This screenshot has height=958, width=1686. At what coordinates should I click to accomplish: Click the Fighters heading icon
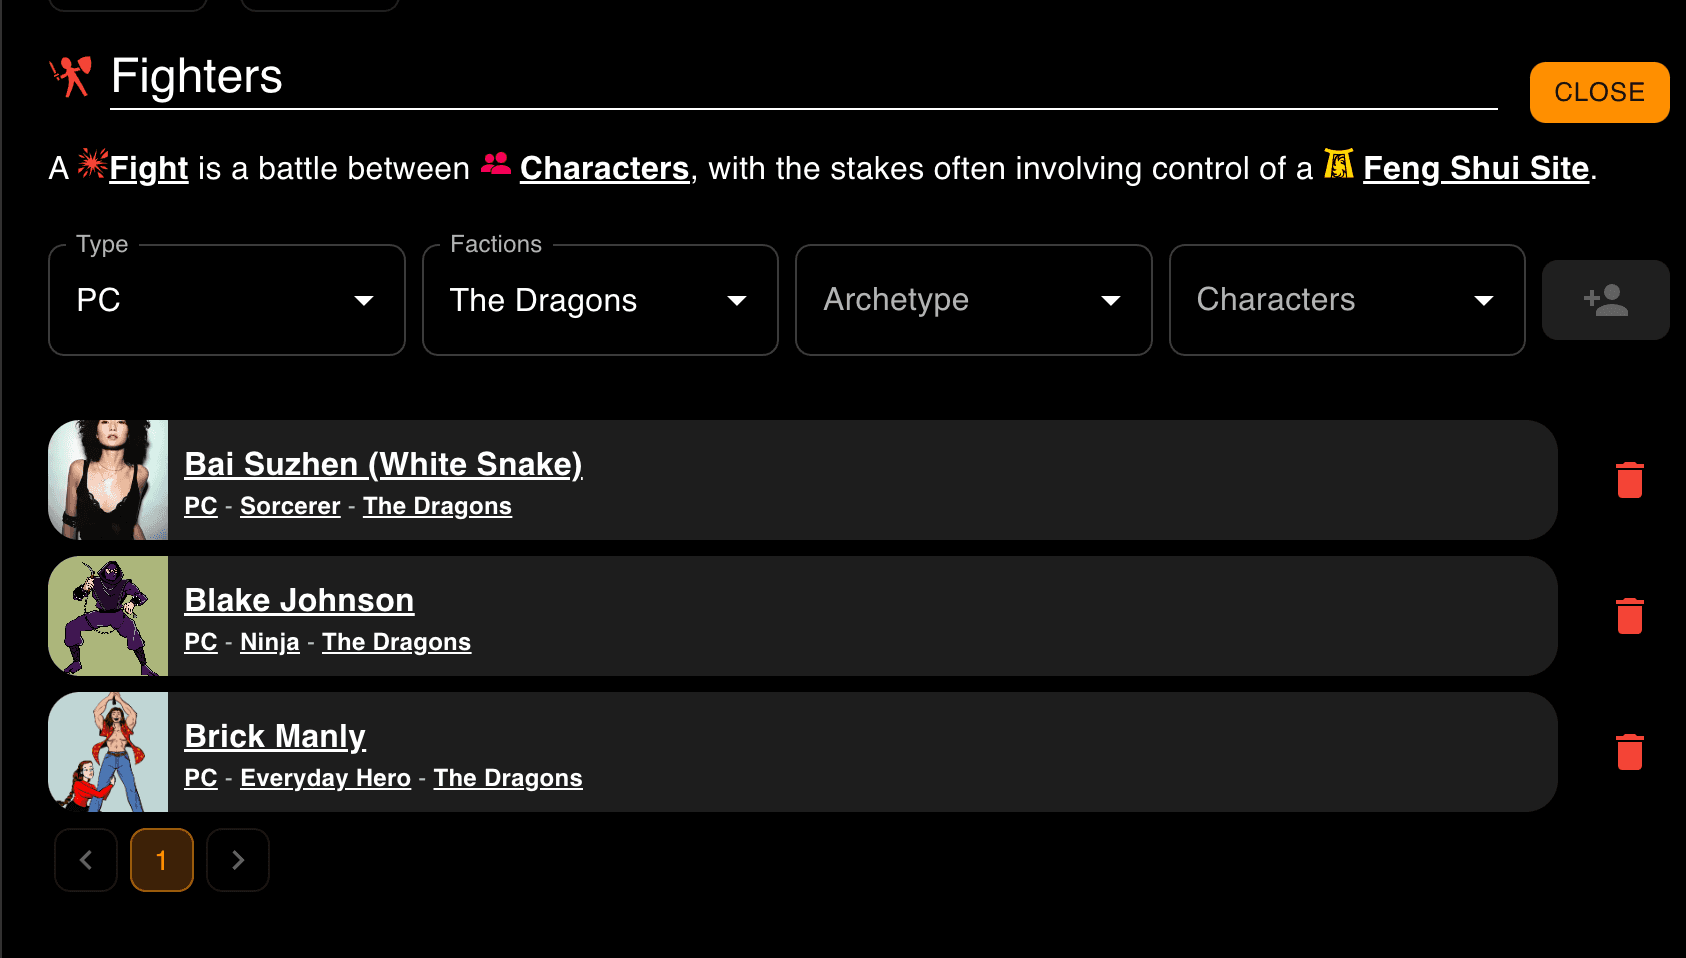coord(71,76)
